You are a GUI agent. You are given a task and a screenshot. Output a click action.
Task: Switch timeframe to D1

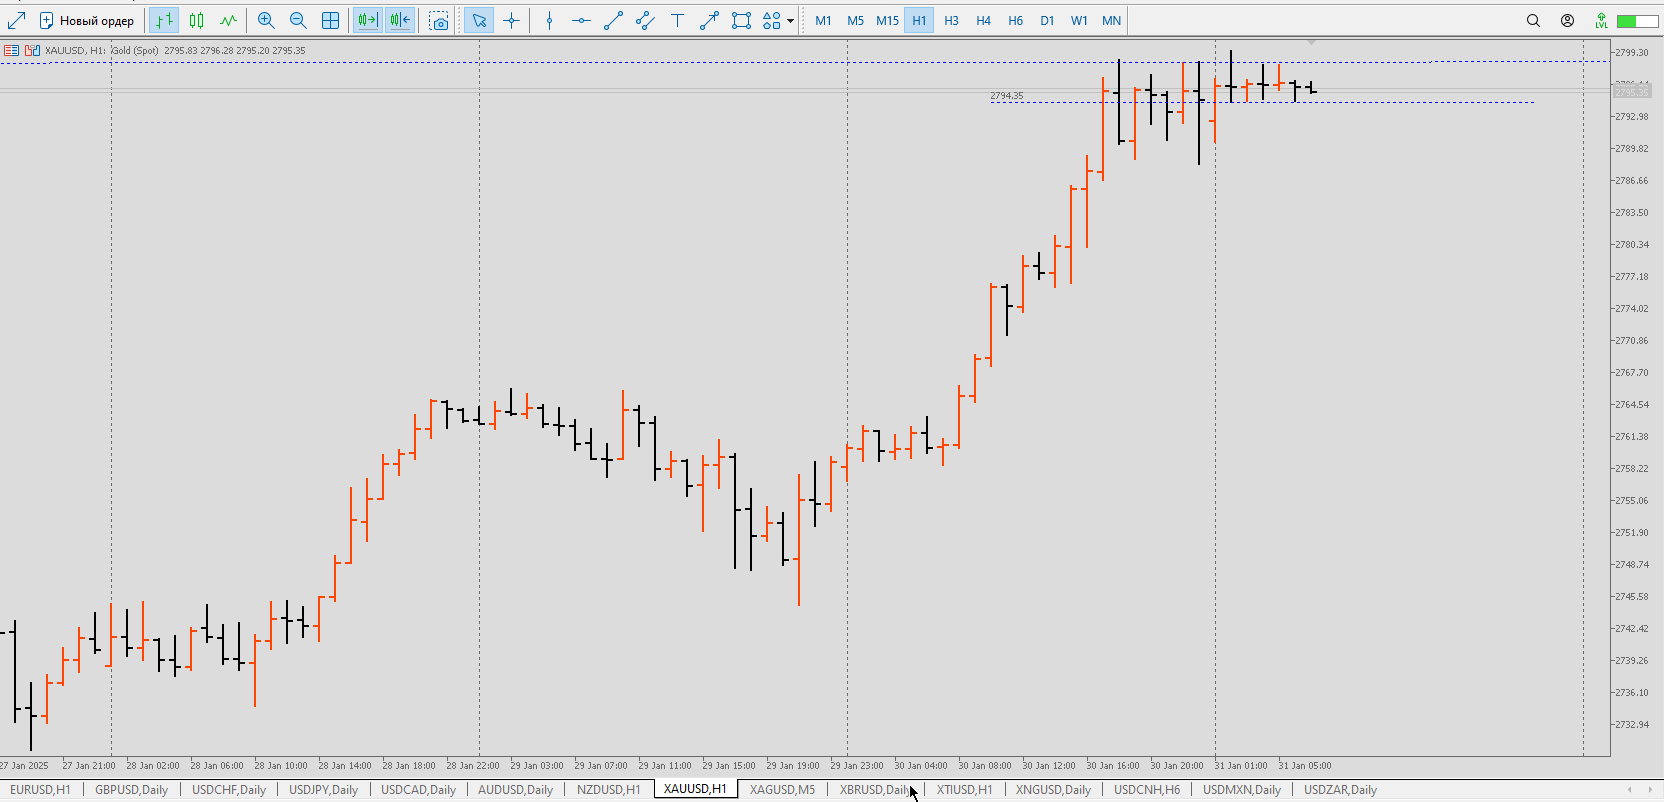click(x=1047, y=20)
